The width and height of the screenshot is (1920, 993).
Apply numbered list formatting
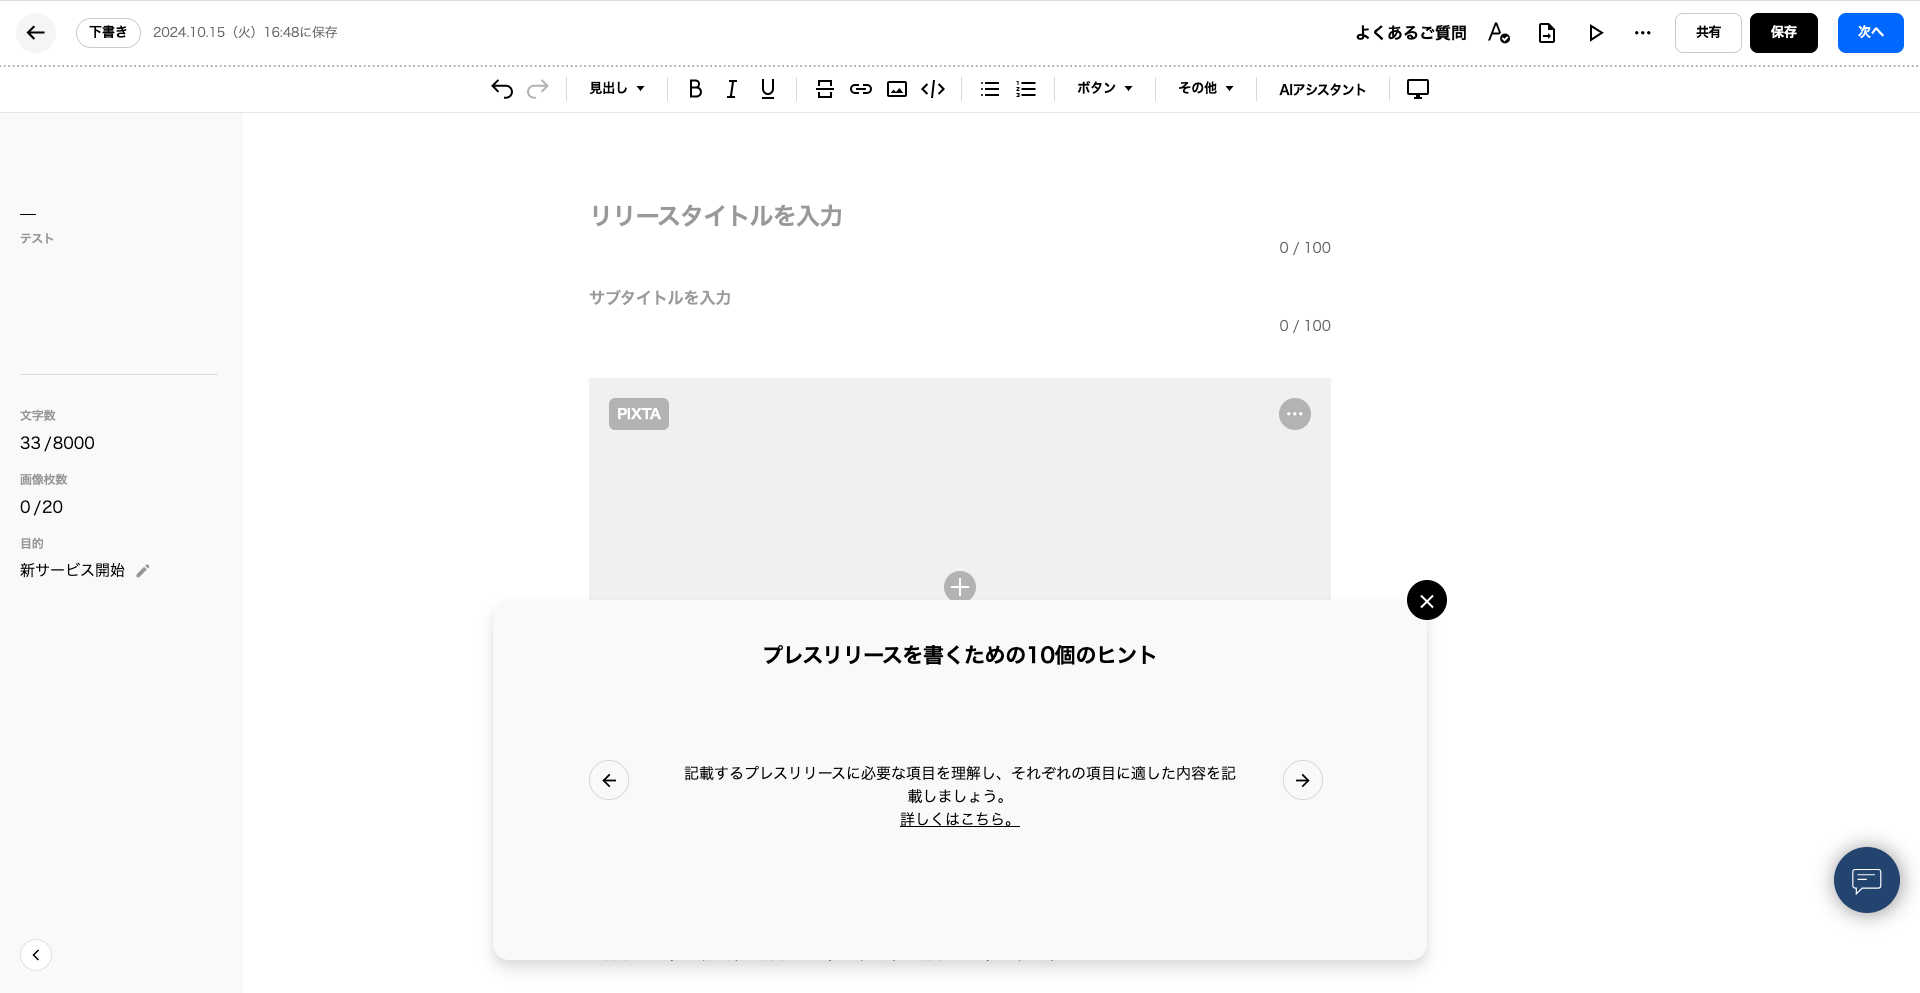point(1025,89)
